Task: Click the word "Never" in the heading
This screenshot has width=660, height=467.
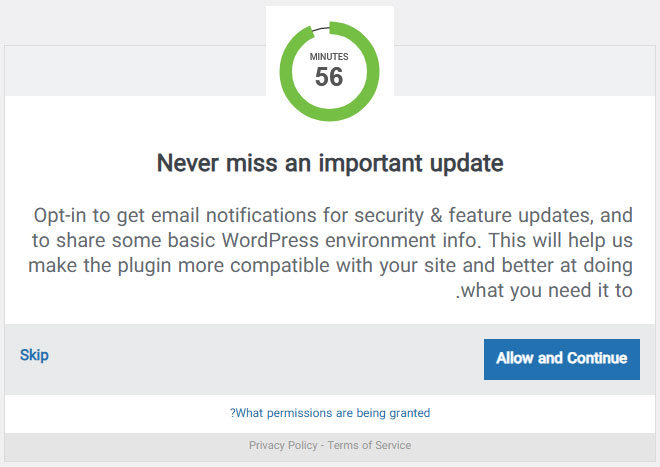Action: click(187, 162)
